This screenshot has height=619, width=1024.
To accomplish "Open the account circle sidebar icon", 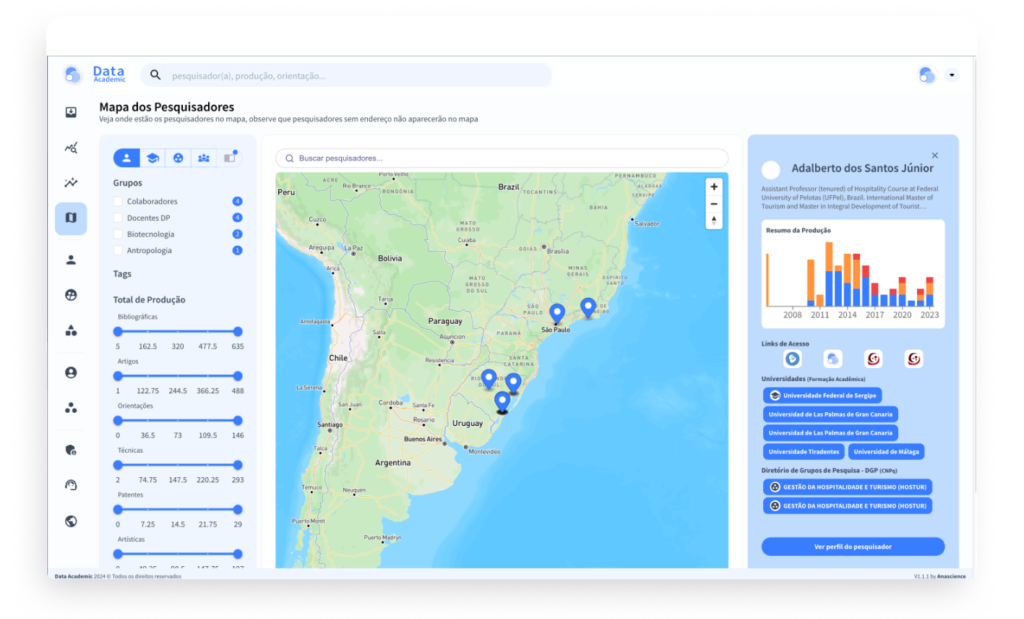I will (x=71, y=372).
